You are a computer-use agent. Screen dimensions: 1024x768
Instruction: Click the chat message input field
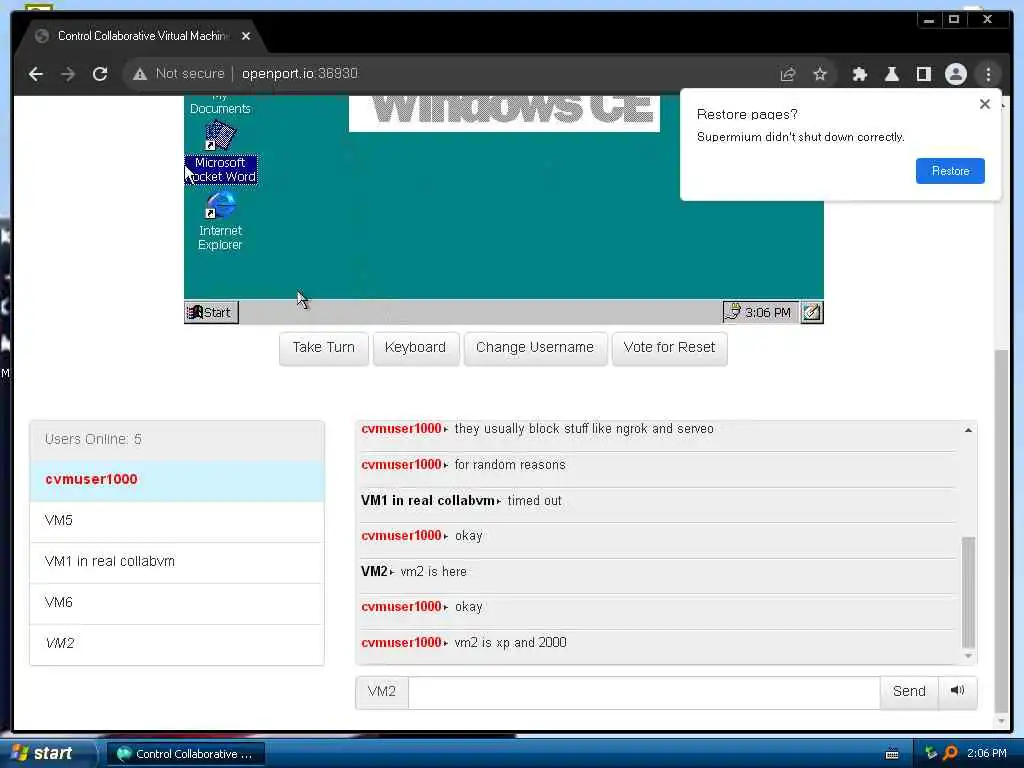tap(644, 692)
